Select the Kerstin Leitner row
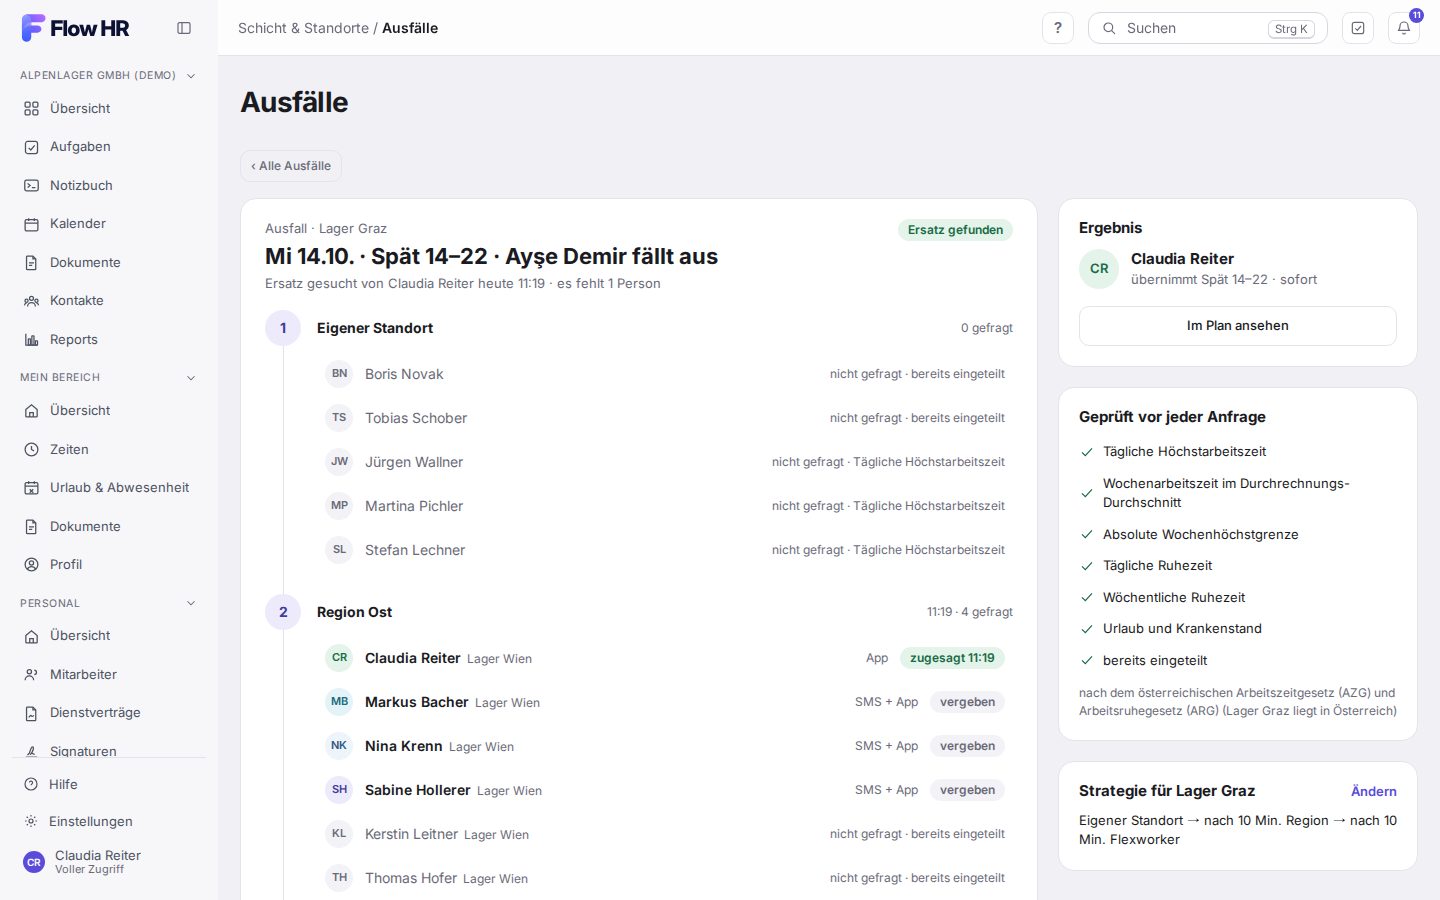The image size is (1440, 900). 665,834
